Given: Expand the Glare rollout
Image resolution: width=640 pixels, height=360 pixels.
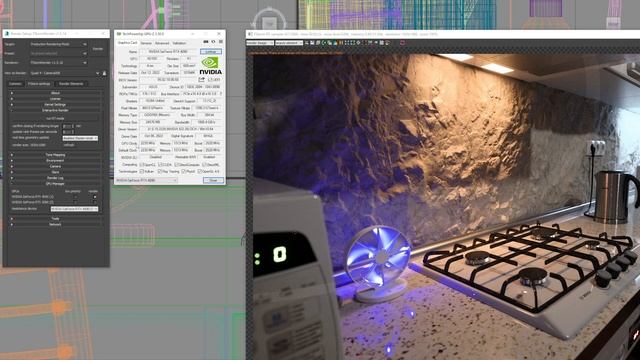Looking at the screenshot, I should 56,172.
